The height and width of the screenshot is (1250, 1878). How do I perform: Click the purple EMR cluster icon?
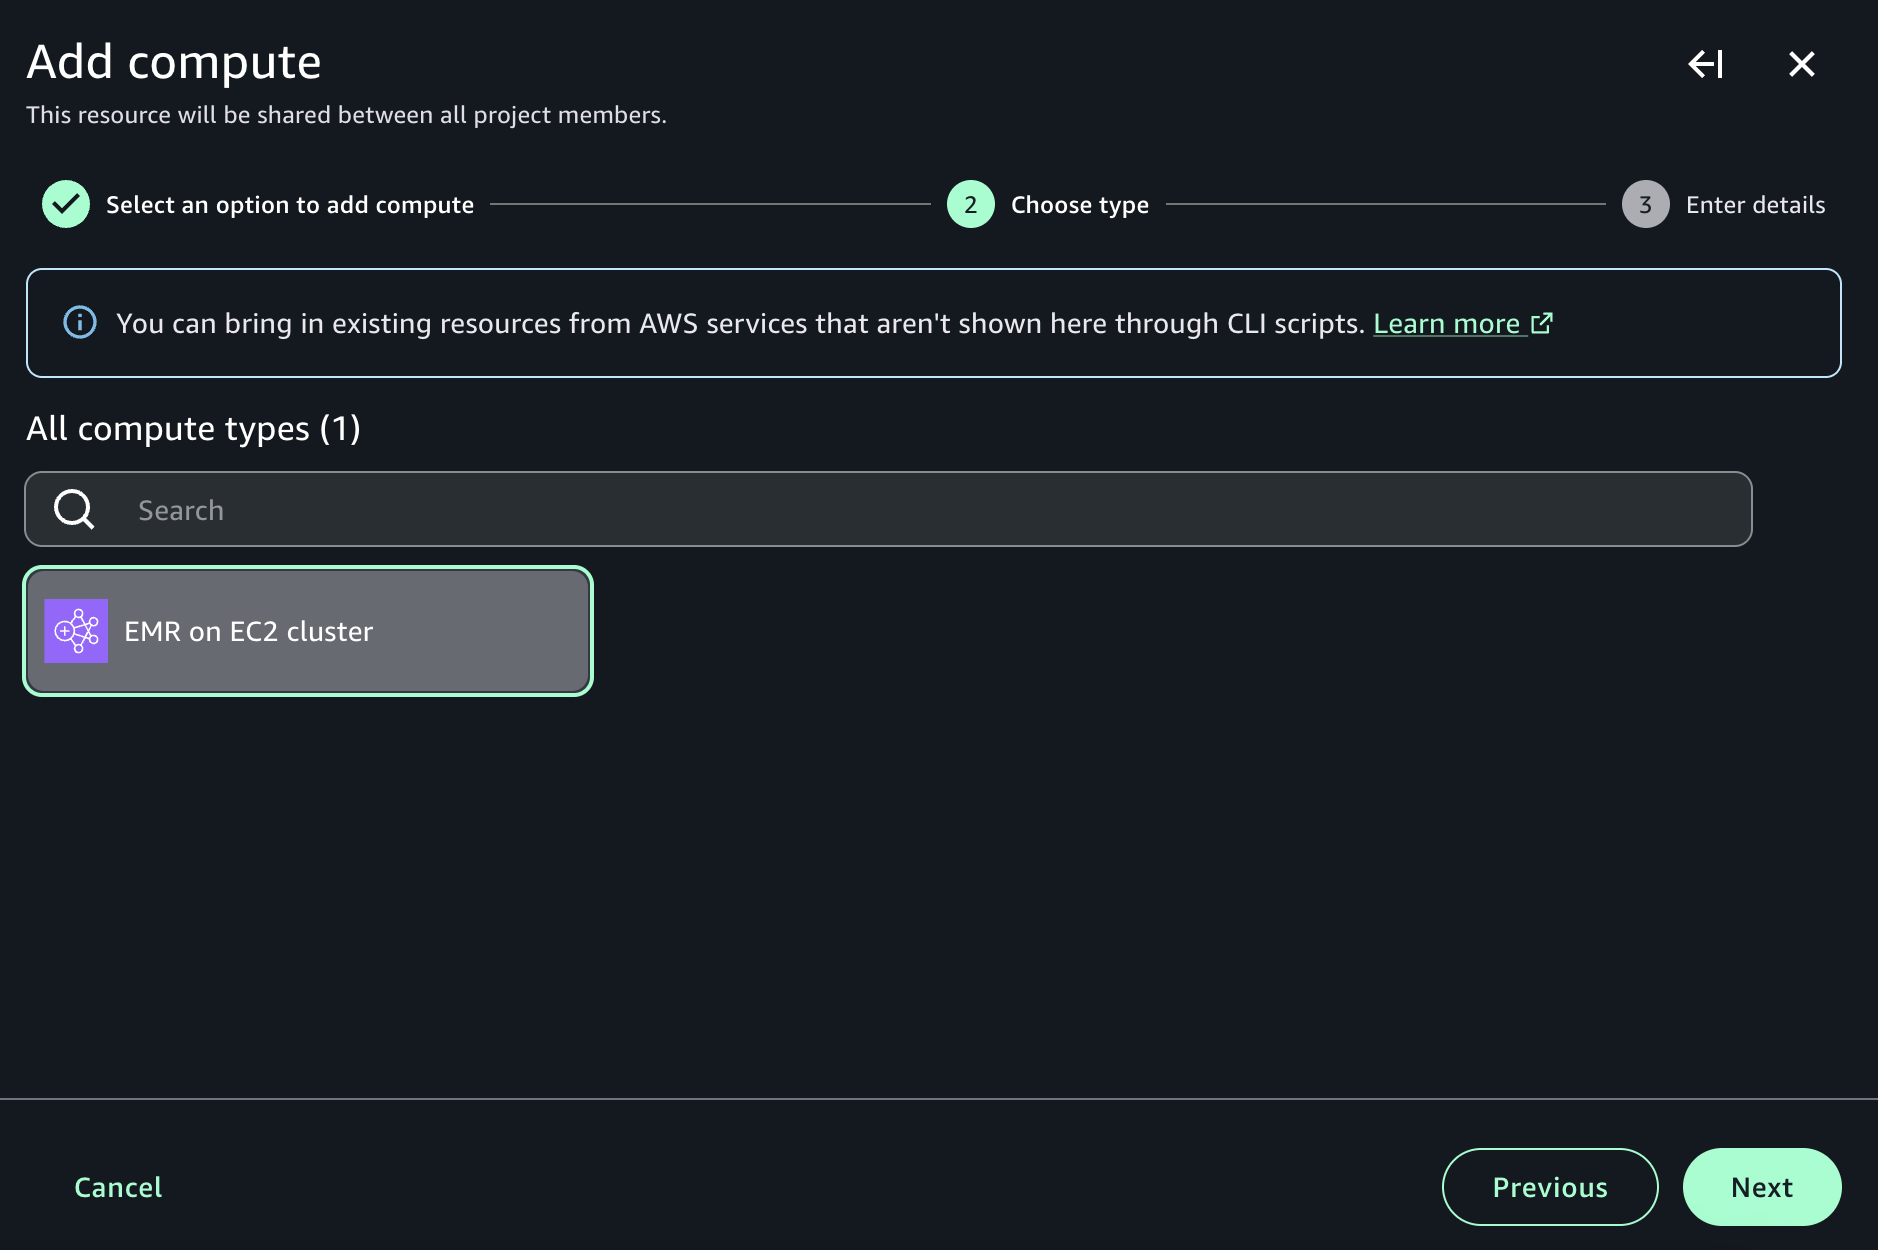pyautogui.click(x=76, y=631)
